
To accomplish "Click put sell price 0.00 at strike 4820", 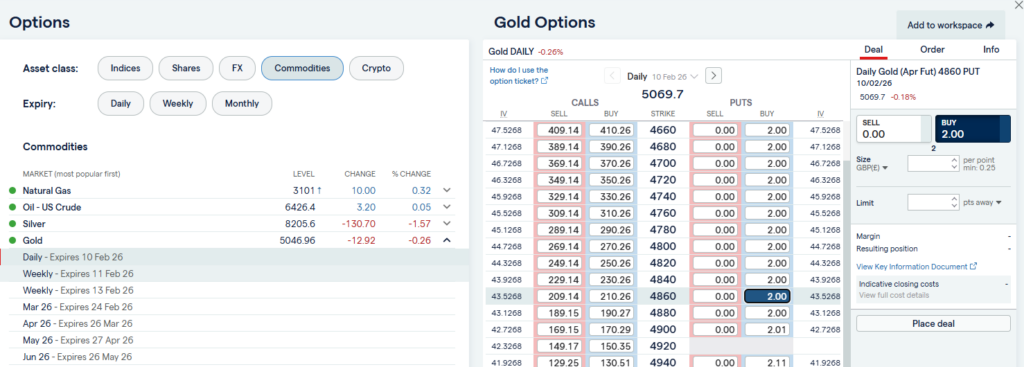I will point(715,263).
